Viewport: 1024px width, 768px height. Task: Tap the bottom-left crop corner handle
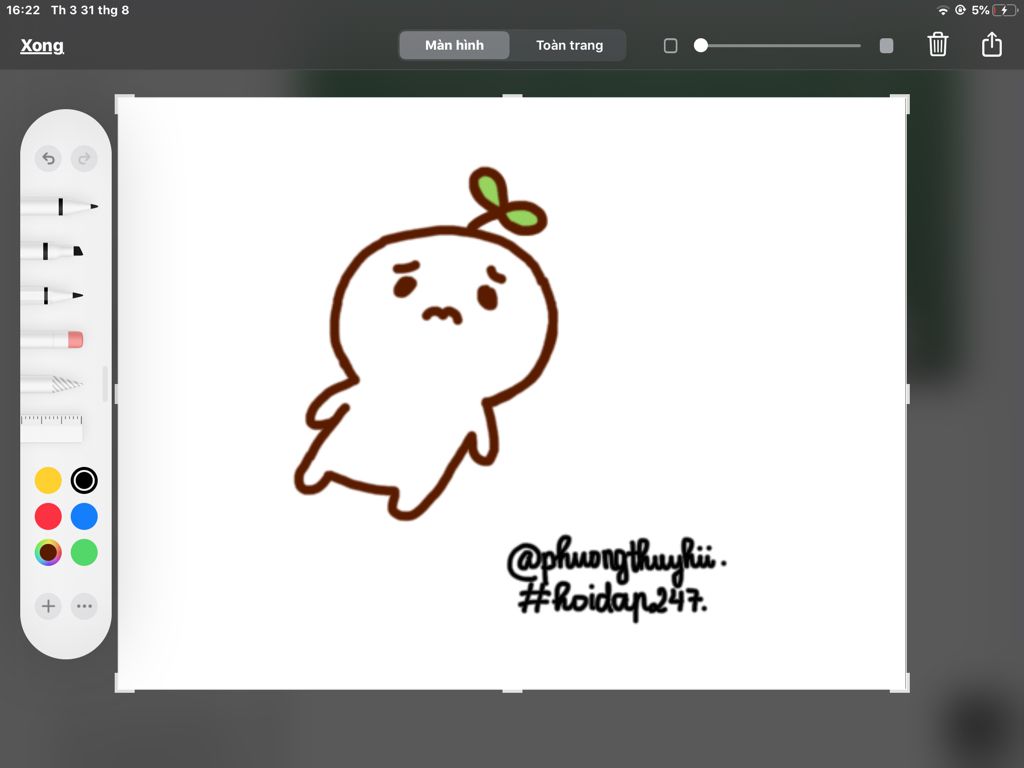click(123, 684)
